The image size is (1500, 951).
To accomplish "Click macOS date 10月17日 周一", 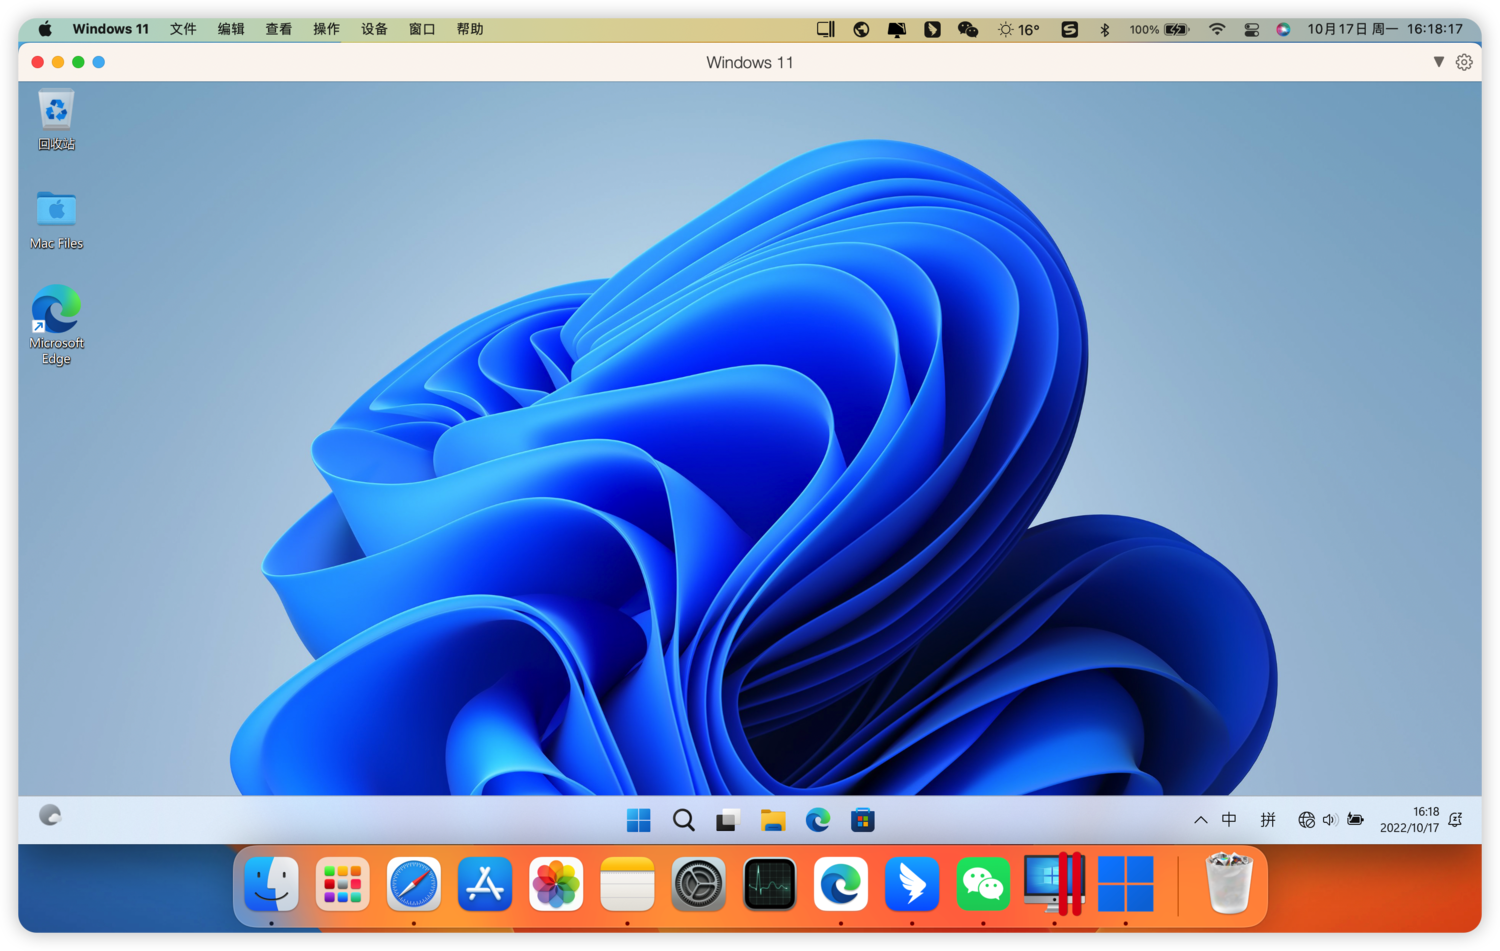I will [1352, 30].
